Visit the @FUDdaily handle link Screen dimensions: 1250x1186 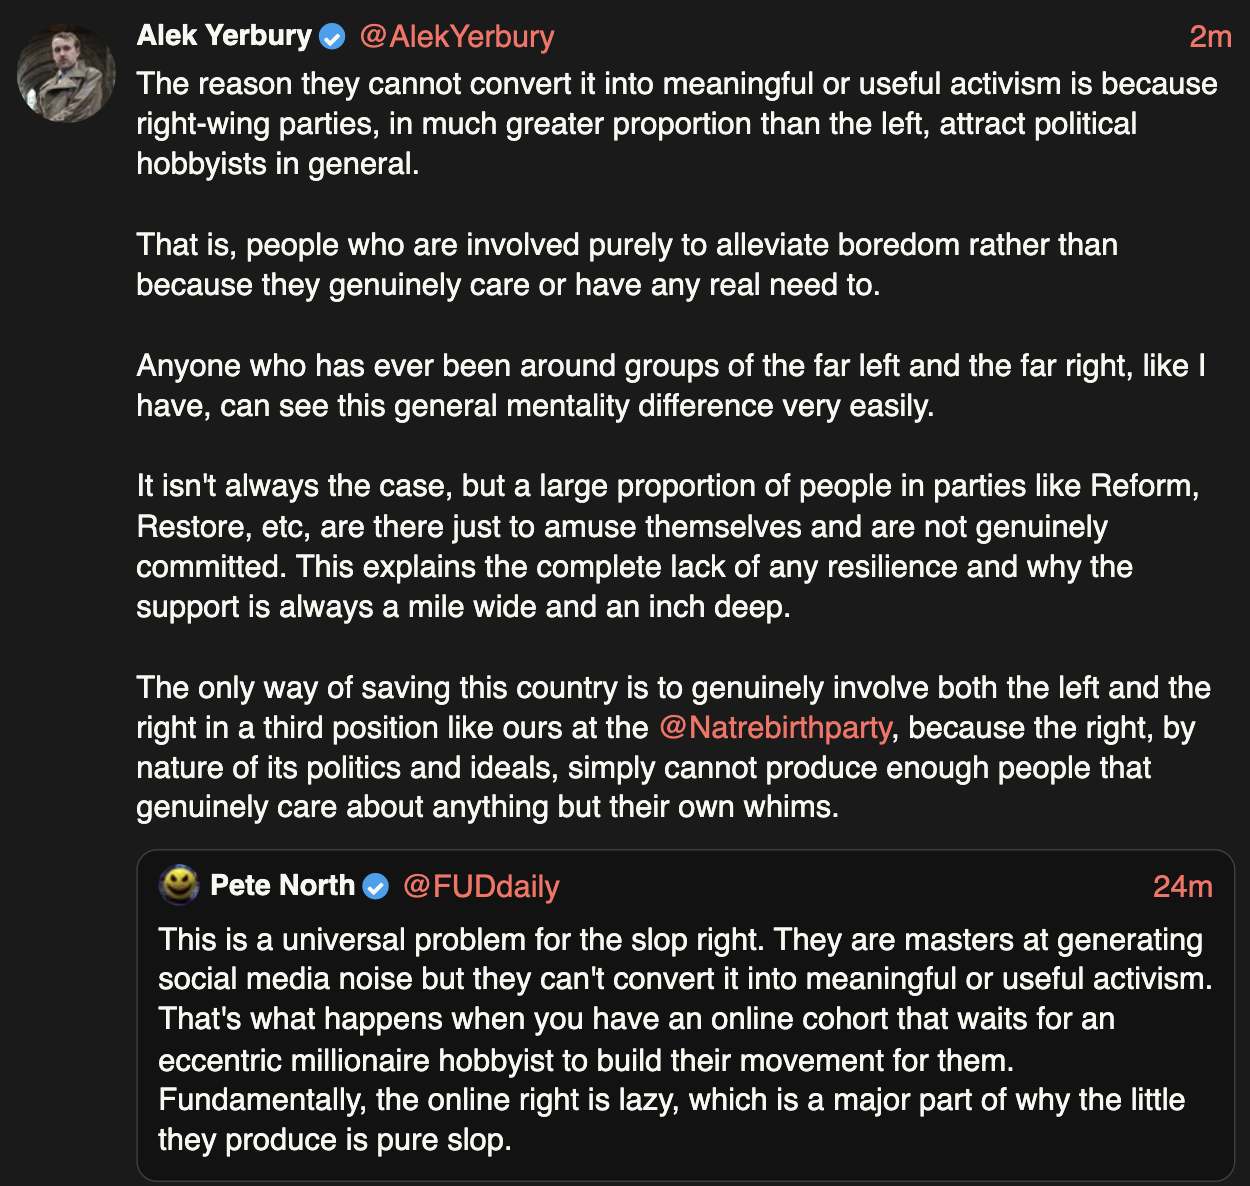coord(481,886)
